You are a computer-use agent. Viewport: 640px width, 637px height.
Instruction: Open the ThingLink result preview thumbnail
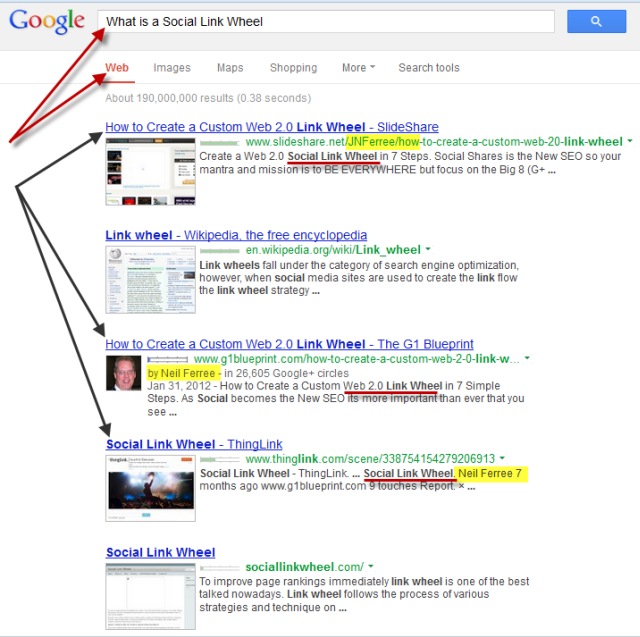pos(151,488)
